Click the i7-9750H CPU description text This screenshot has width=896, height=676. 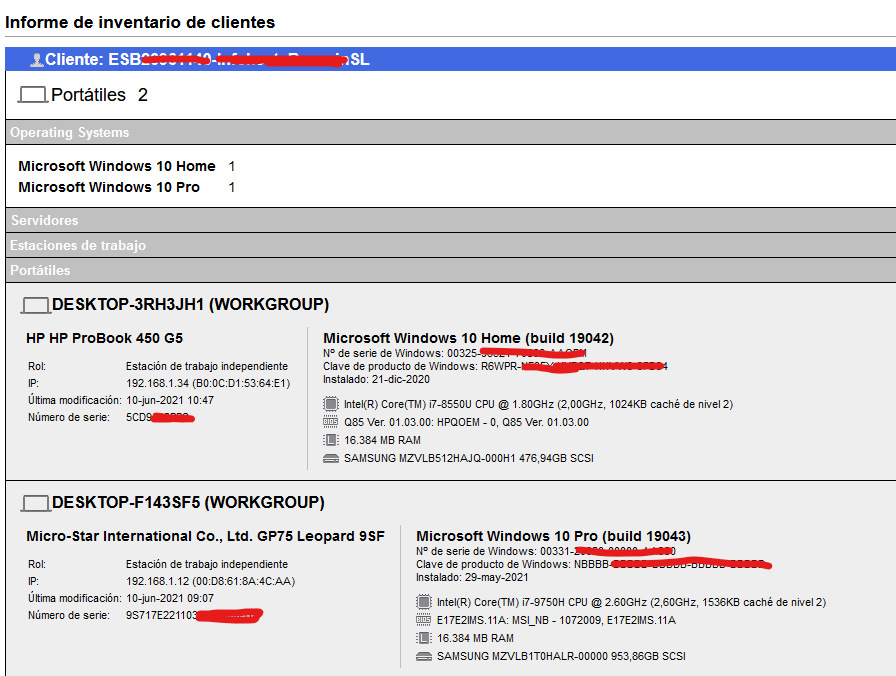tap(631, 602)
